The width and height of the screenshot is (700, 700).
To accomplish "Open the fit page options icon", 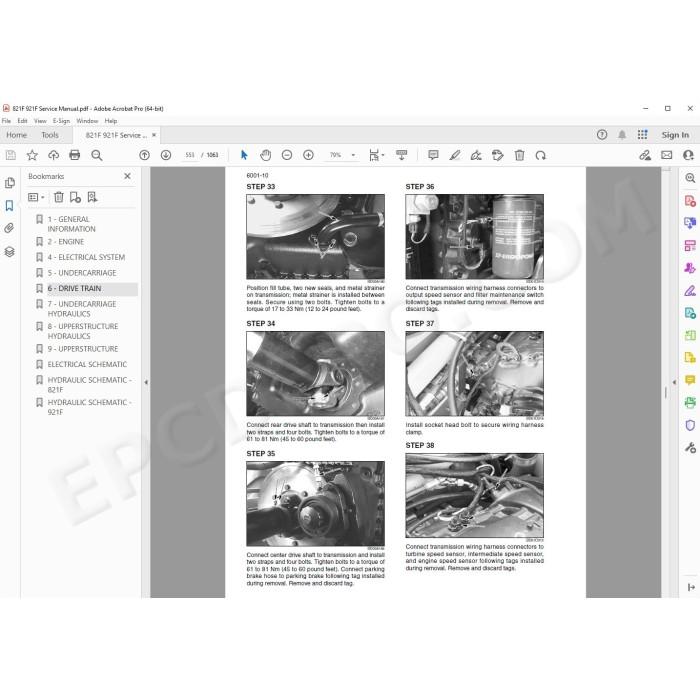I will (376, 155).
